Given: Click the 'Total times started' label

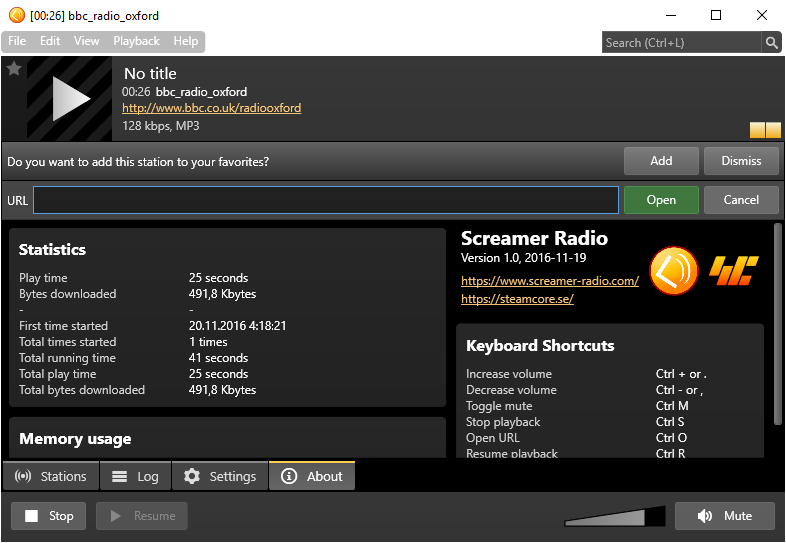Looking at the screenshot, I should pyautogui.click(x=68, y=342).
